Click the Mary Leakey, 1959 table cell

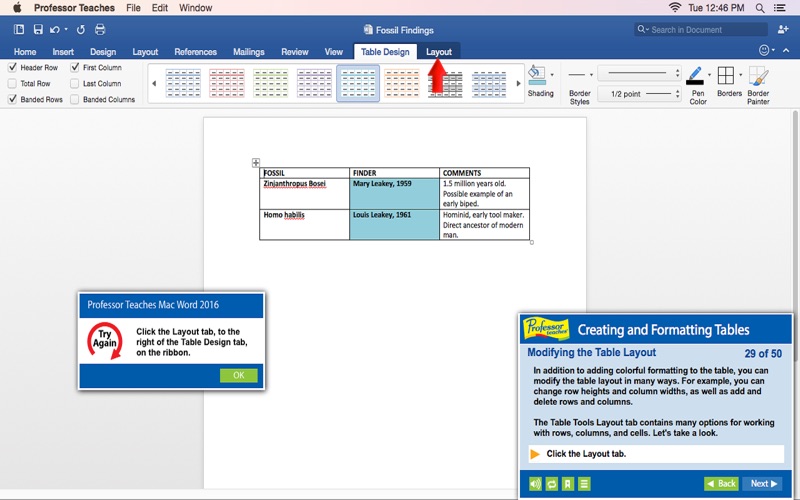tap(394, 193)
